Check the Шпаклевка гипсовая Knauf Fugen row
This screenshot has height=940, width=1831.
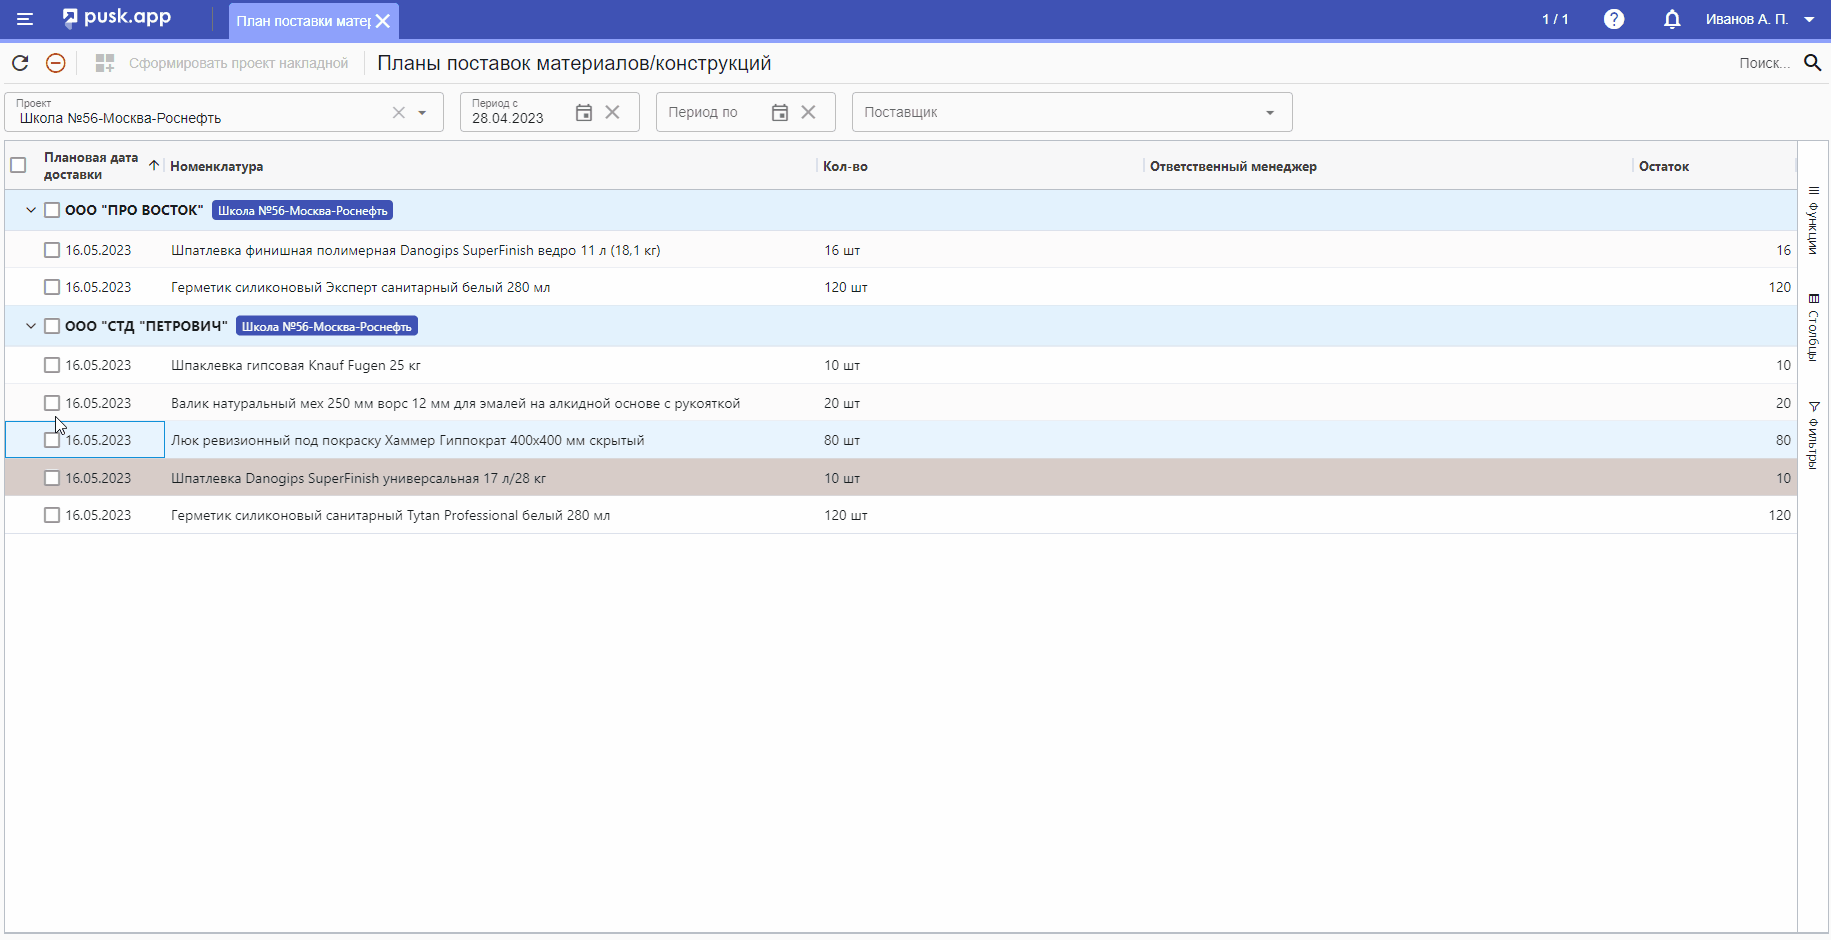pyautogui.click(x=52, y=365)
